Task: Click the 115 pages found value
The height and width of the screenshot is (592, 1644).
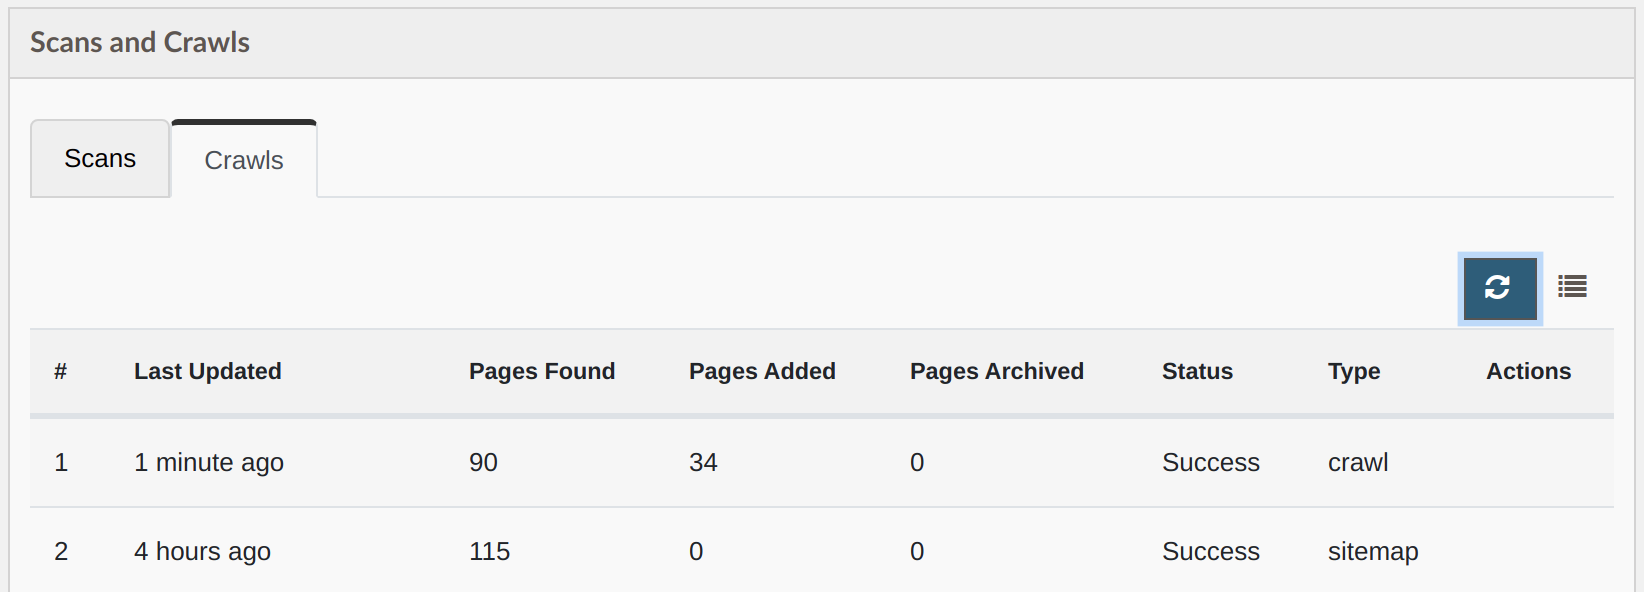Action: pos(489,551)
